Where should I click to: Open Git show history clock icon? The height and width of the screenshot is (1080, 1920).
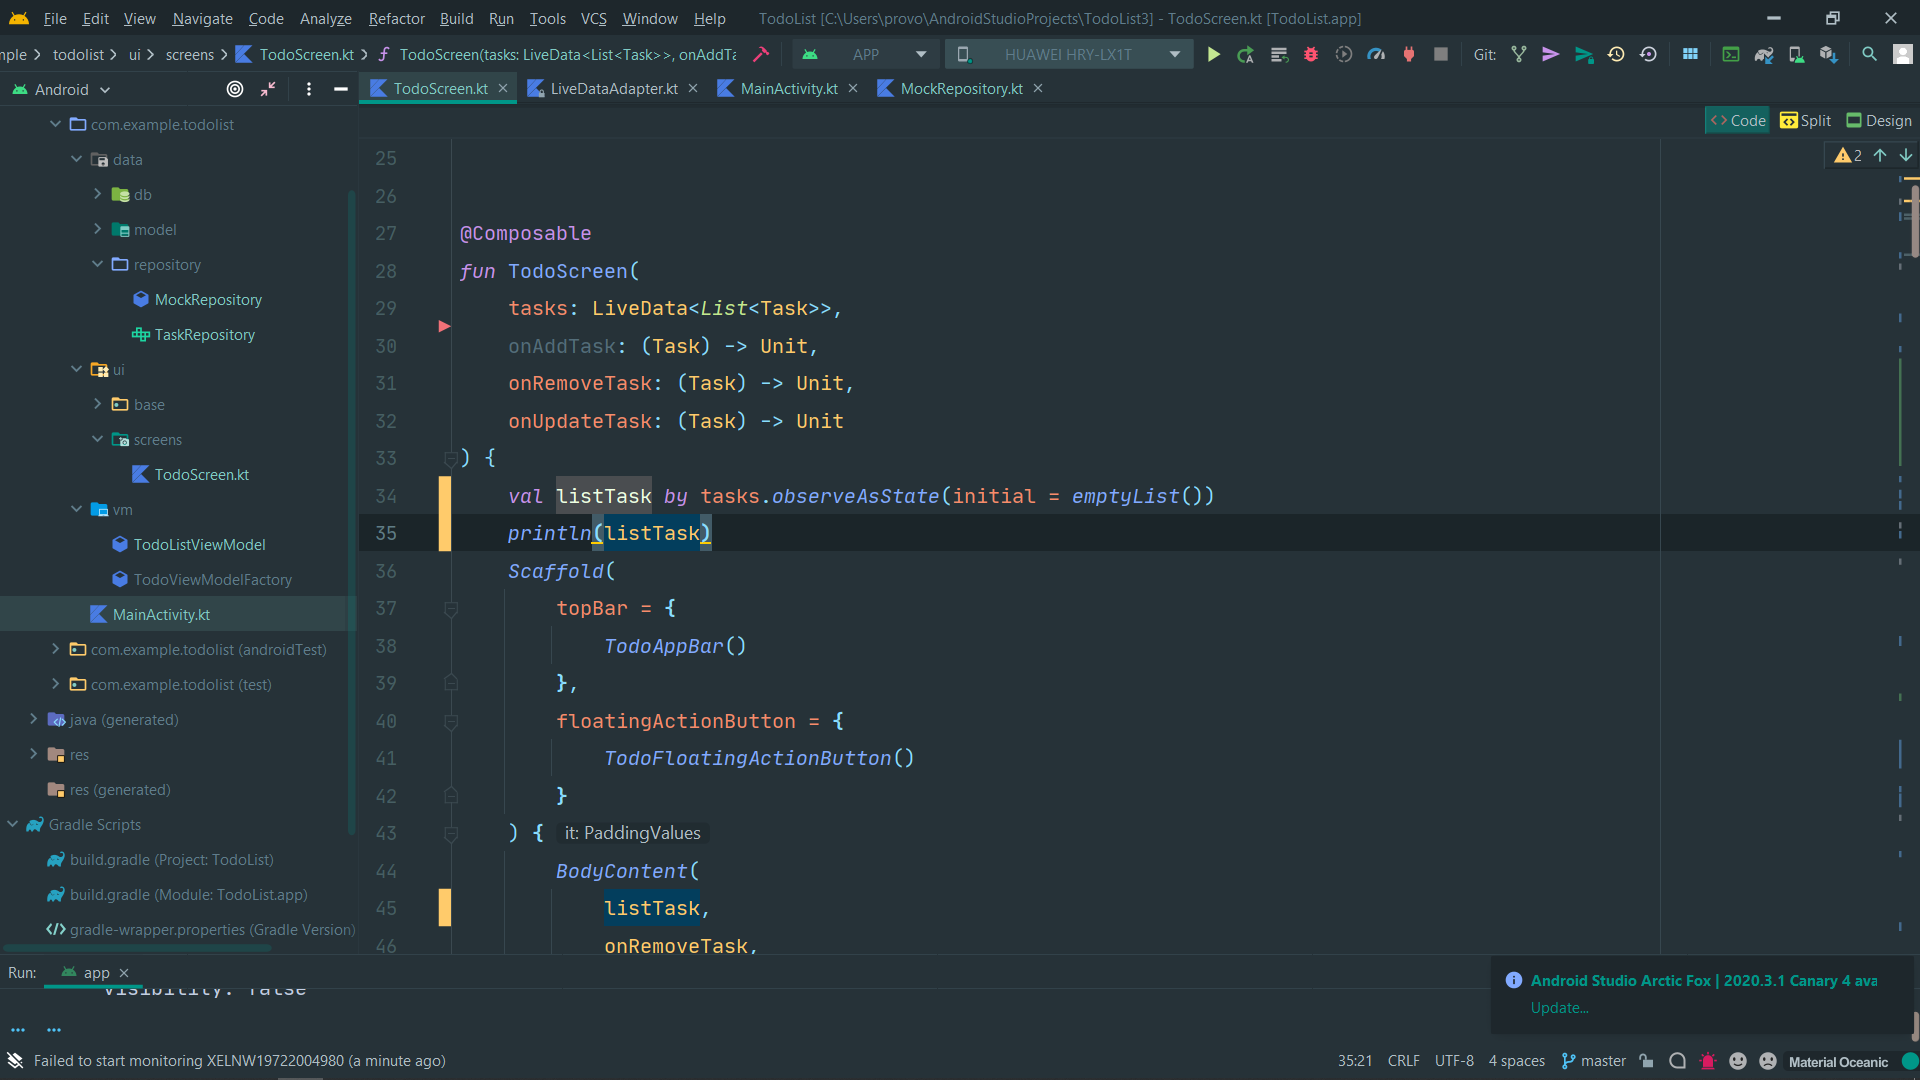pyautogui.click(x=1616, y=55)
